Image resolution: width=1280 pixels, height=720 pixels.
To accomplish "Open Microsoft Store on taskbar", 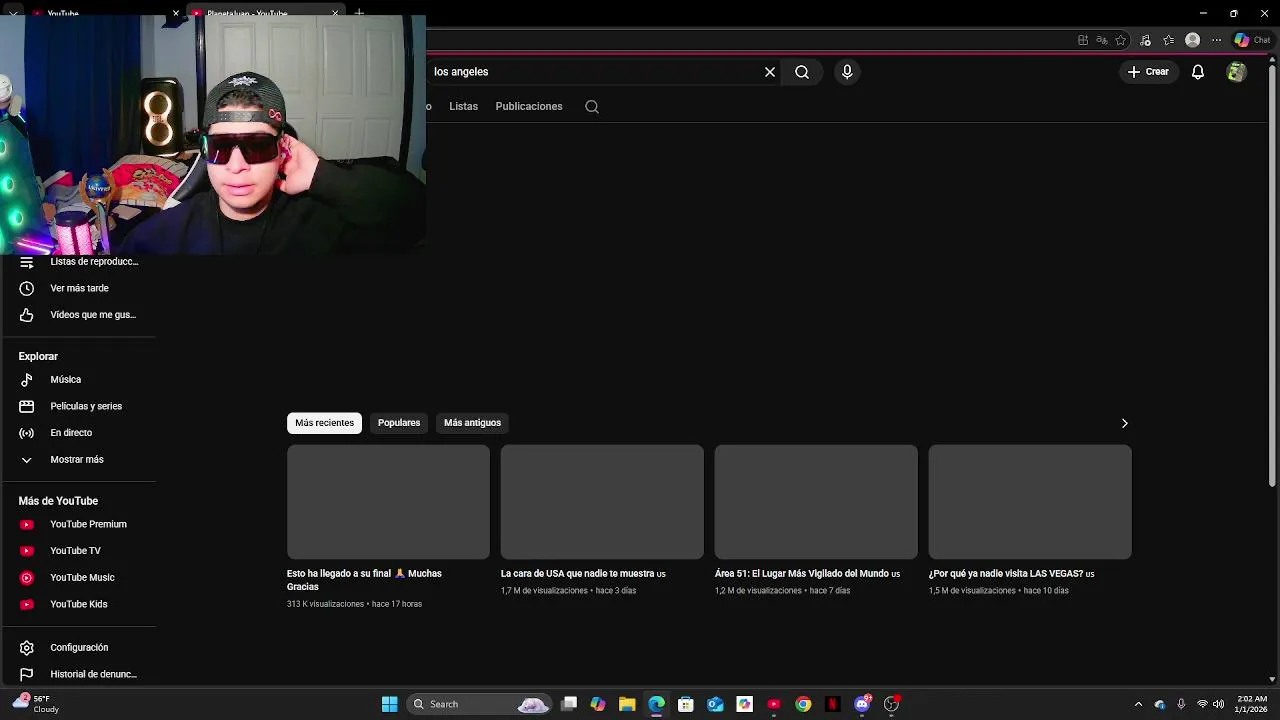I will pyautogui.click(x=686, y=704).
